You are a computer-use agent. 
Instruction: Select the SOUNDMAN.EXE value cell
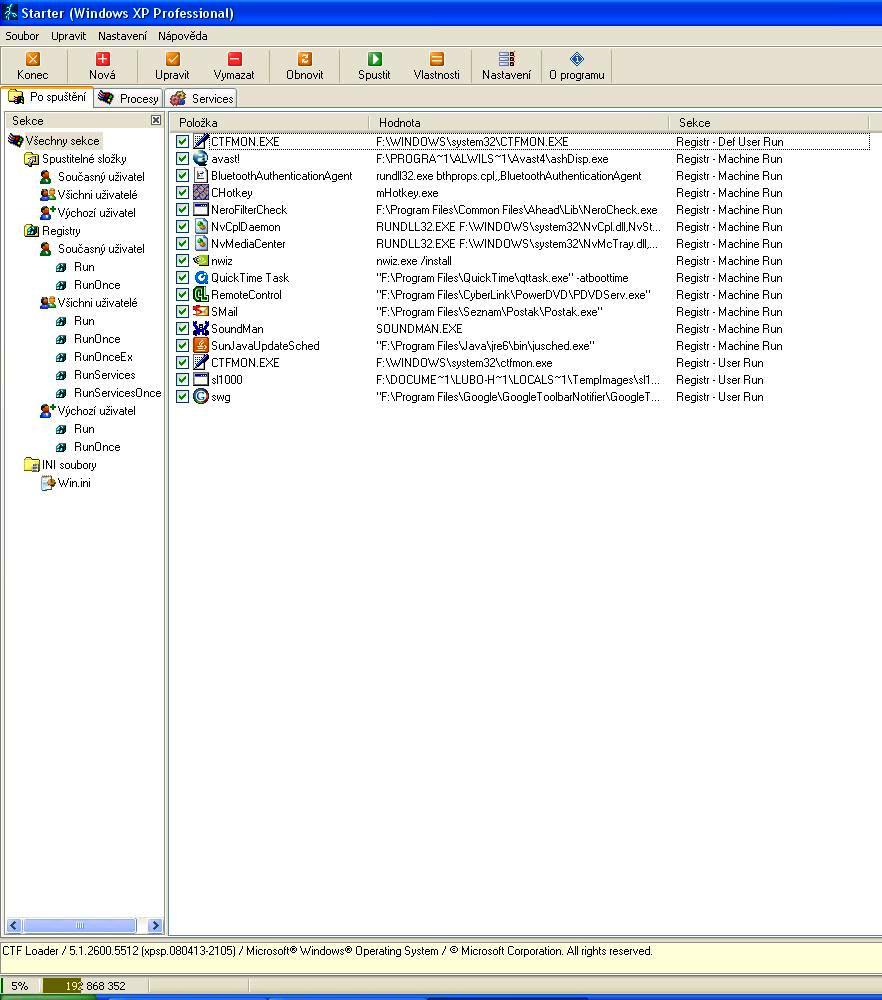419,329
